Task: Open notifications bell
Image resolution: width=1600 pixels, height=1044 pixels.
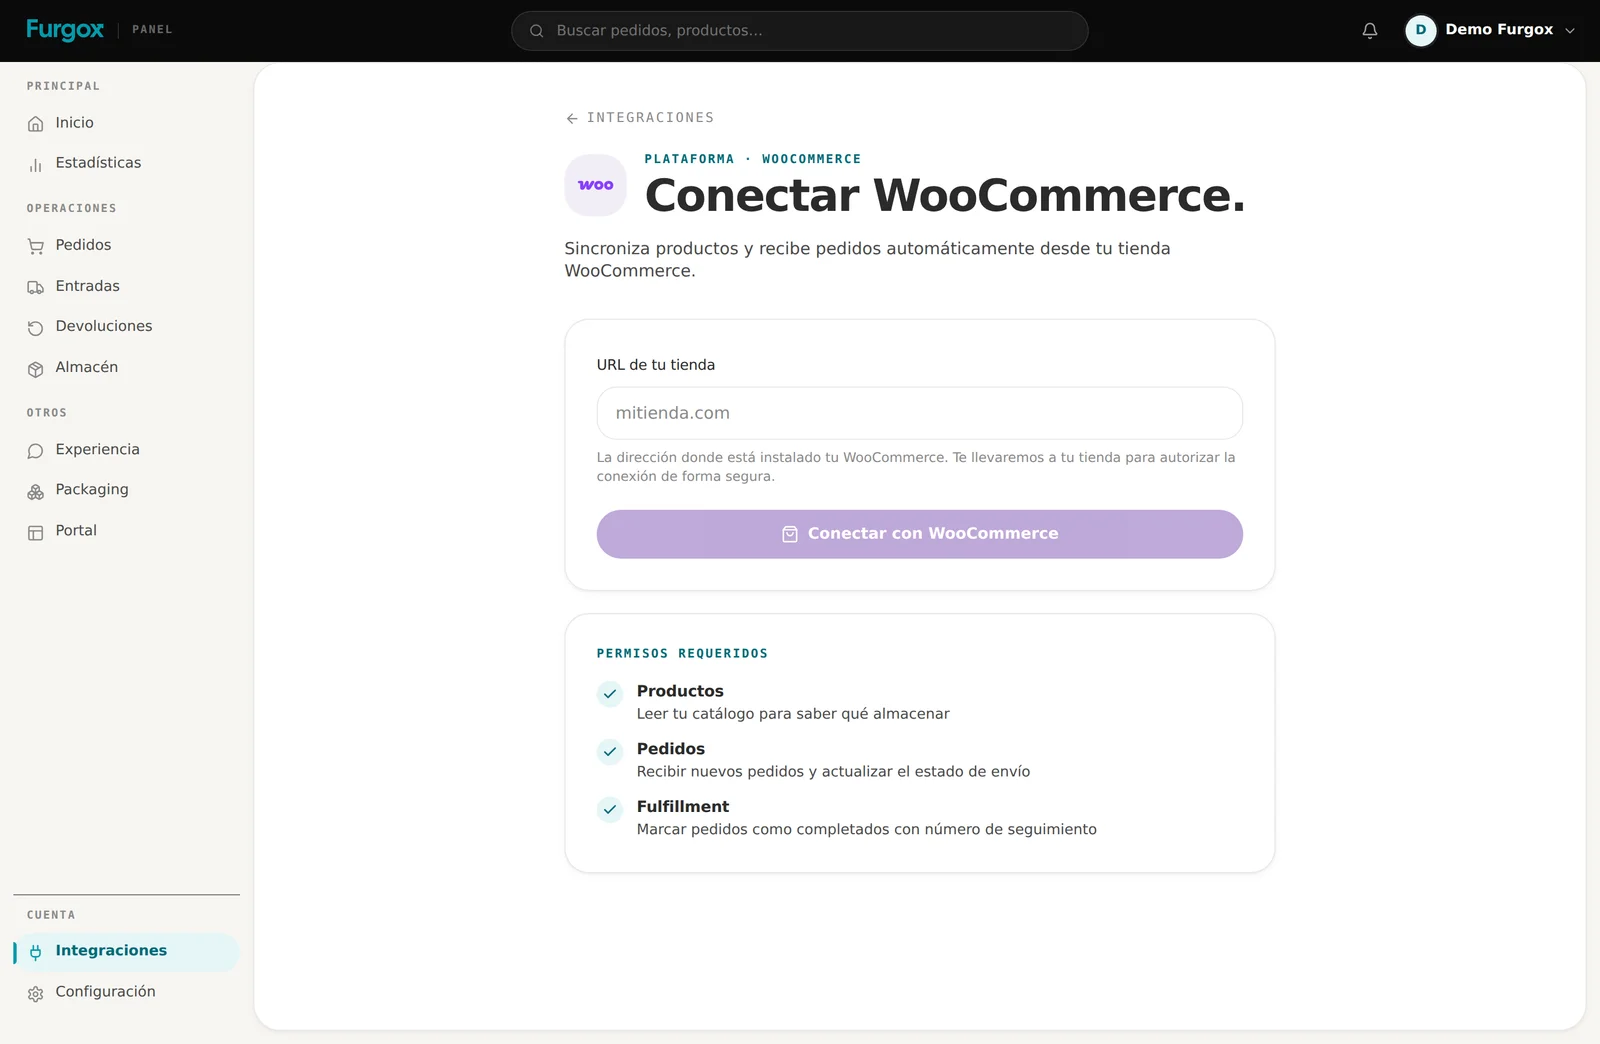Action: tap(1370, 31)
